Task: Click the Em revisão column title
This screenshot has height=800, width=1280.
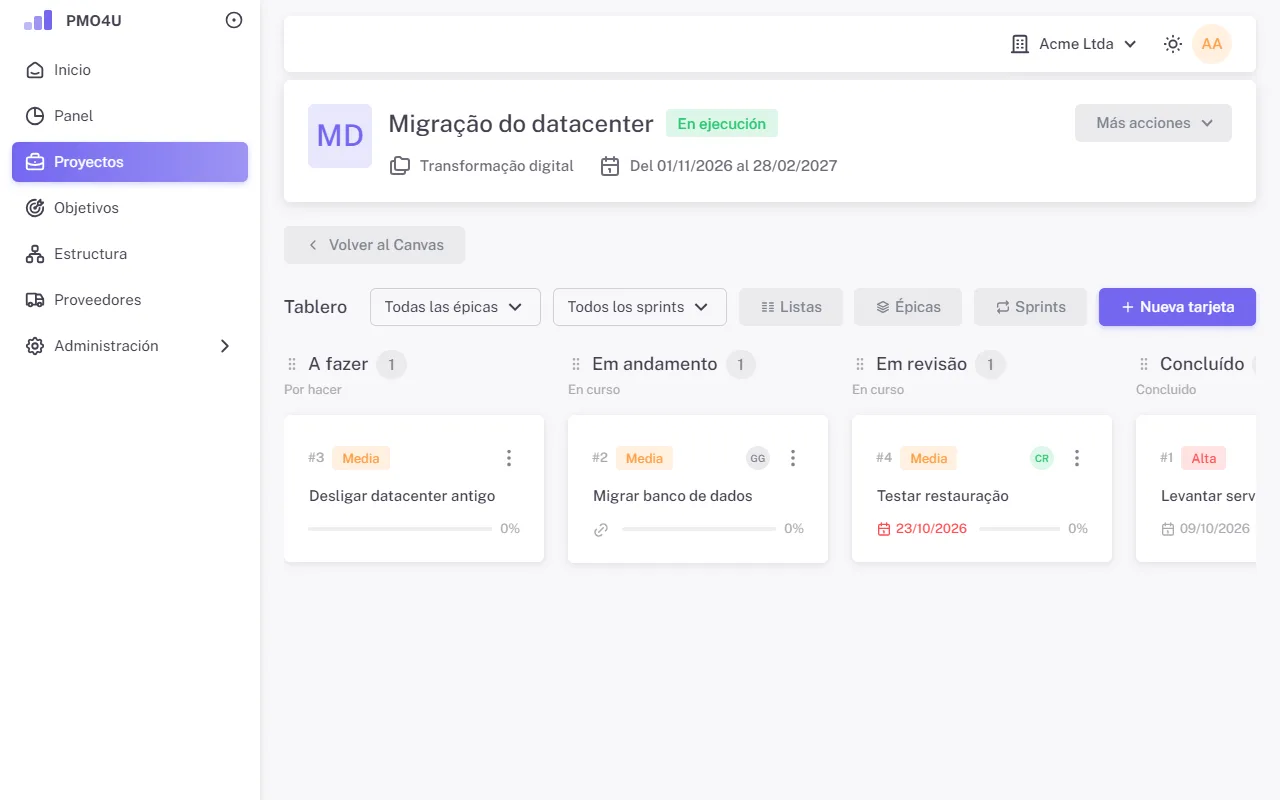Action: coord(921,364)
